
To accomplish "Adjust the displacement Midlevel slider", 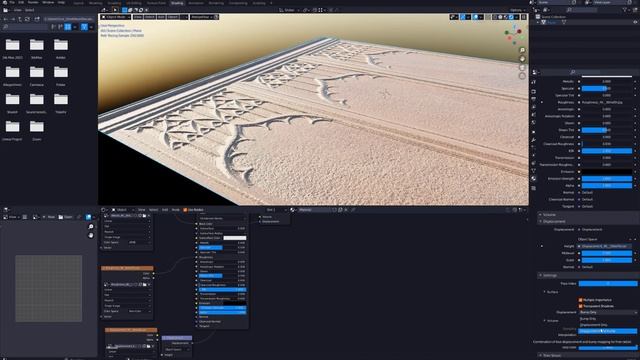I will click(607, 253).
